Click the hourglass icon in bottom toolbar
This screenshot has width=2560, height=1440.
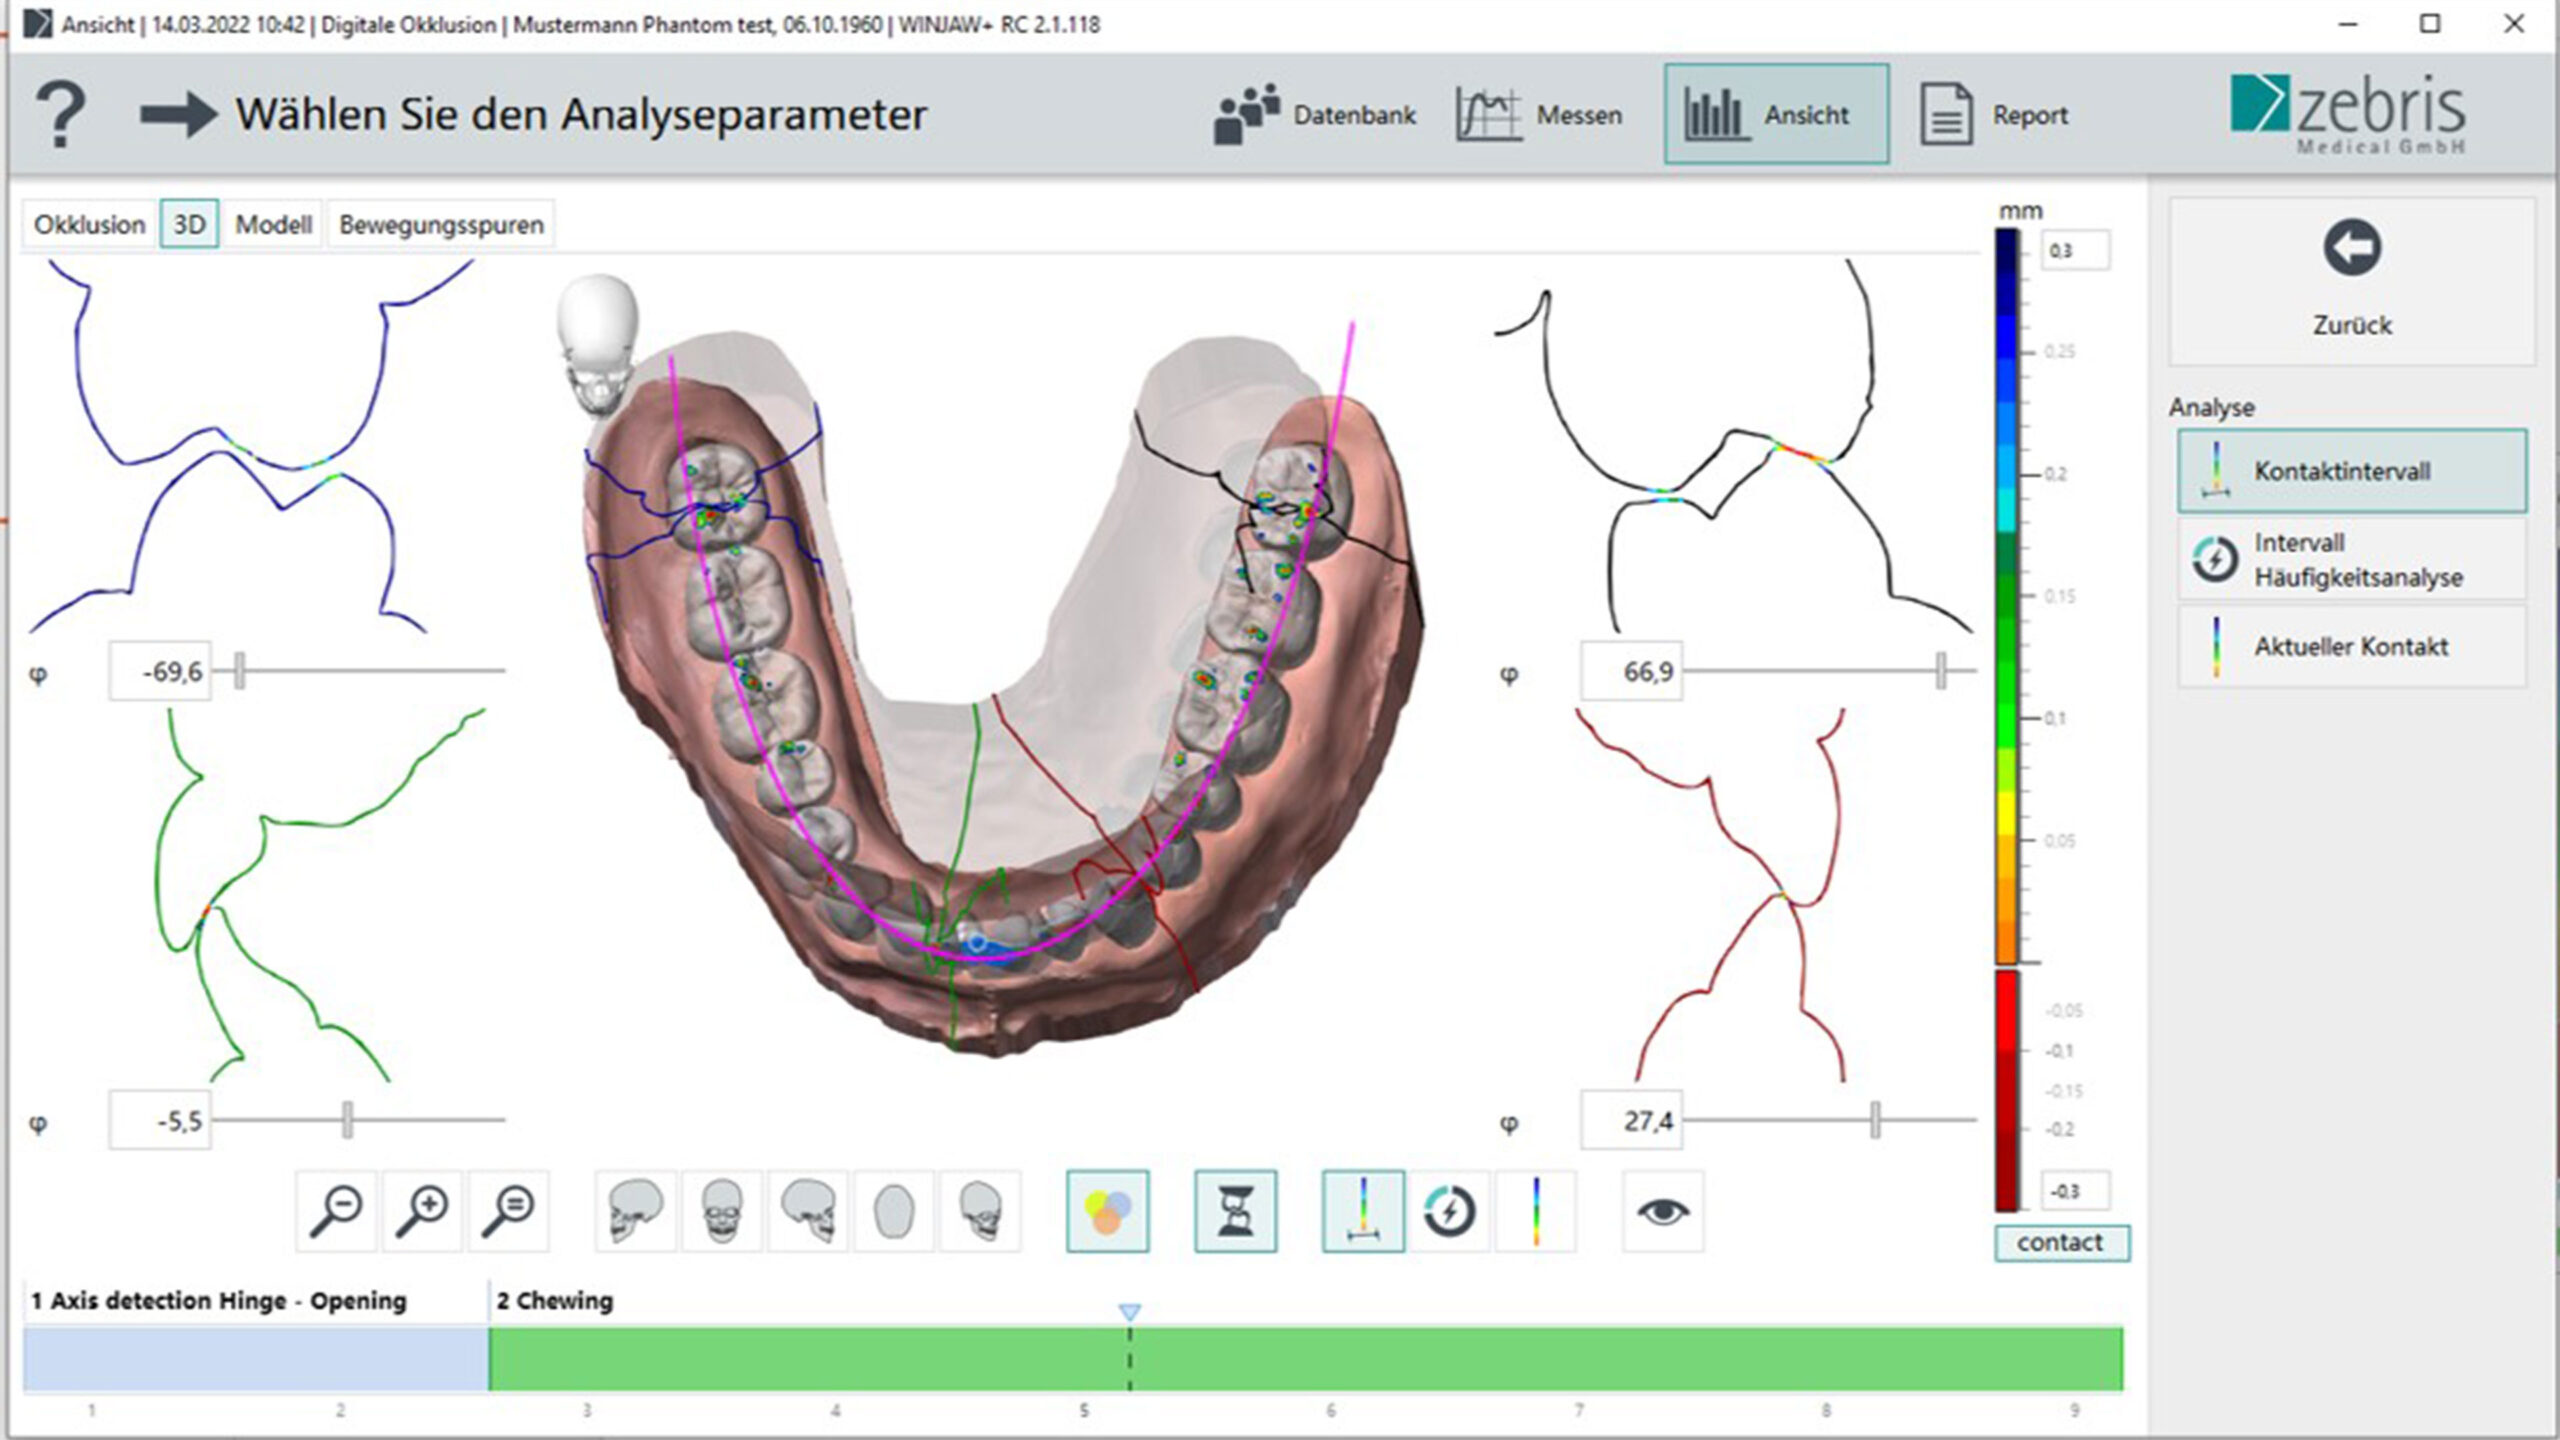pyautogui.click(x=1235, y=1211)
